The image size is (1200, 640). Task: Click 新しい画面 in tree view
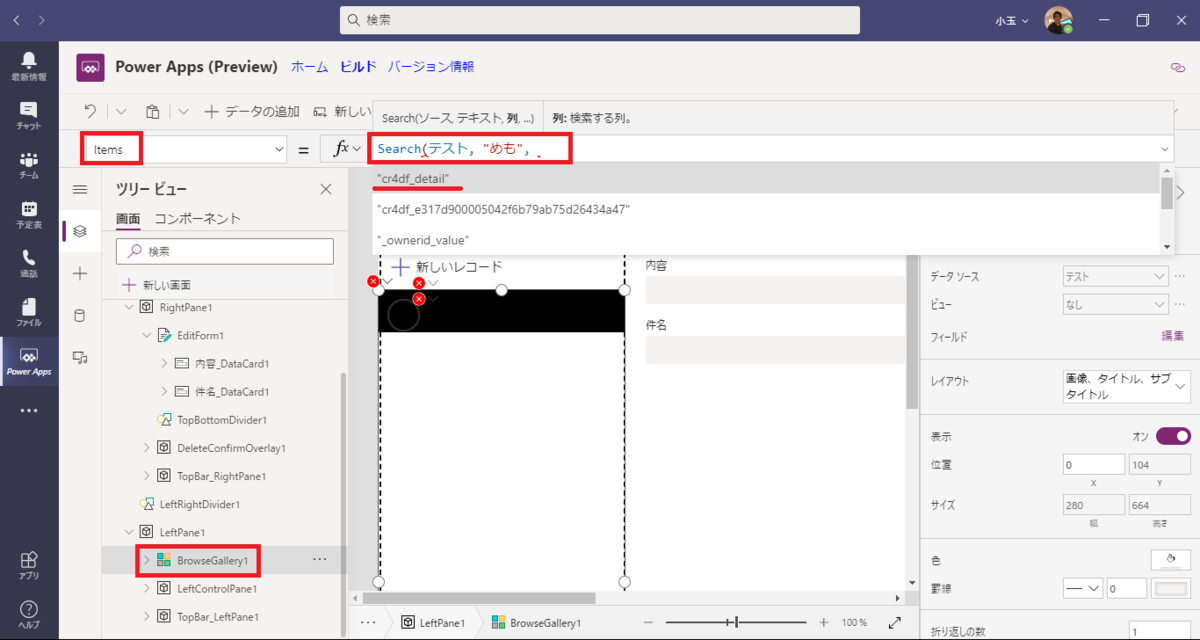pos(157,285)
